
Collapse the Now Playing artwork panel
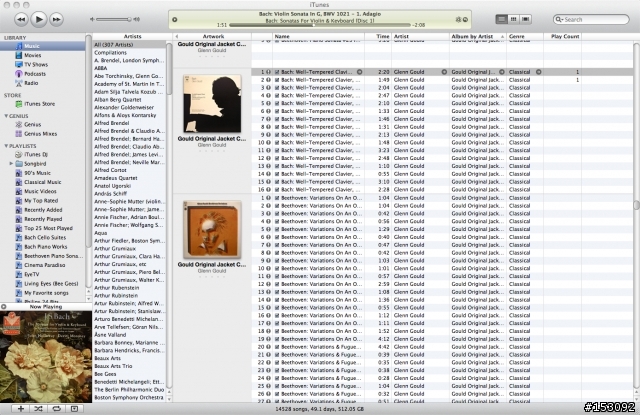coord(4,306)
